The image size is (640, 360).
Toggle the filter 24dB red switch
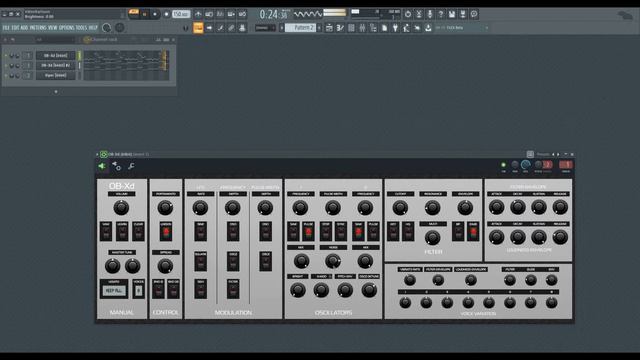point(473,232)
